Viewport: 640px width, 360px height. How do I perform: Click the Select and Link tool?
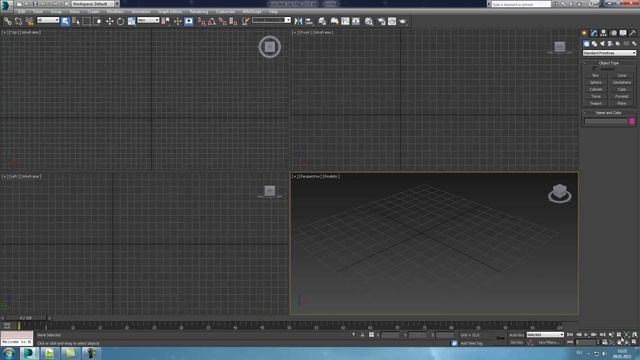click(7, 21)
